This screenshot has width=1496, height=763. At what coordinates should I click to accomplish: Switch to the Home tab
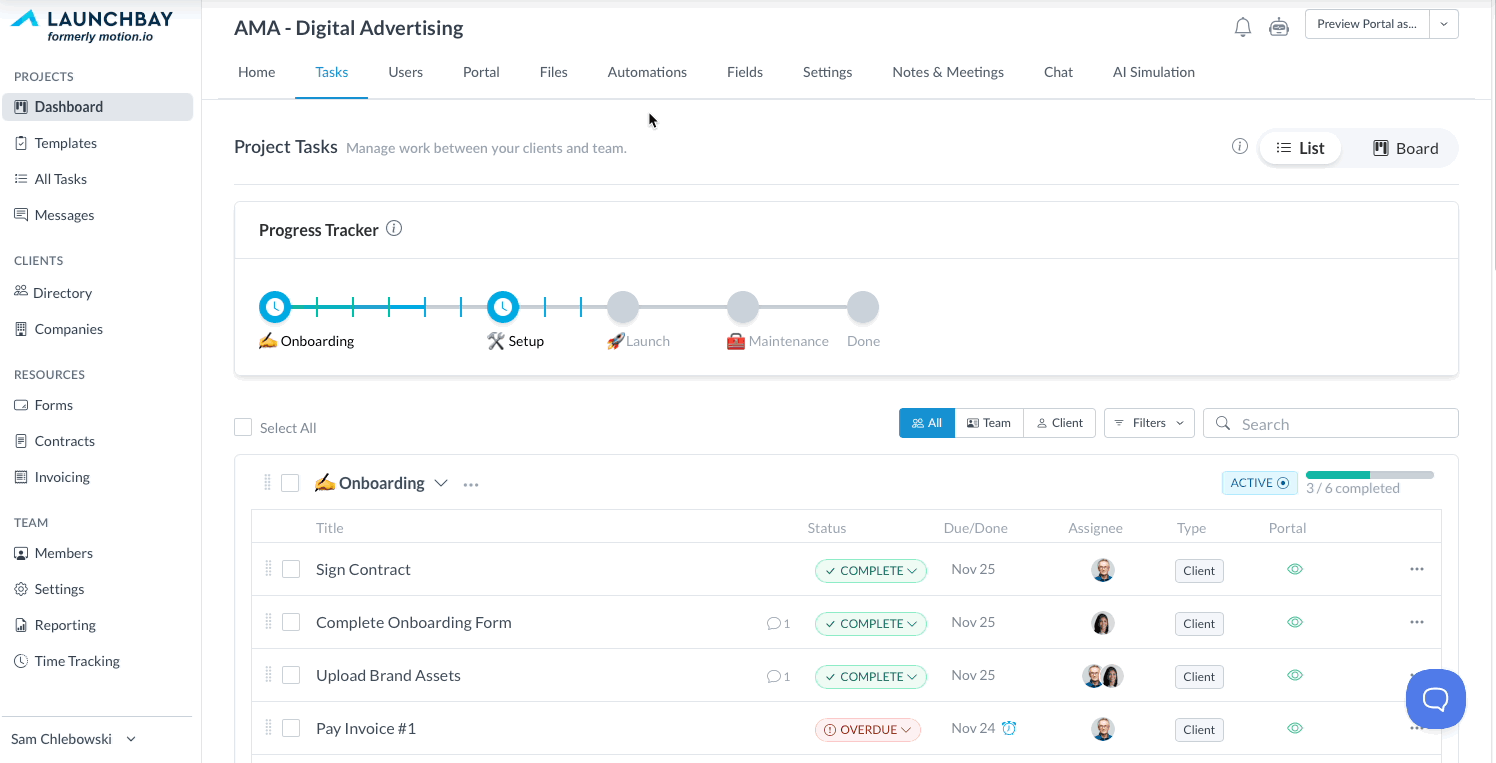coord(256,72)
